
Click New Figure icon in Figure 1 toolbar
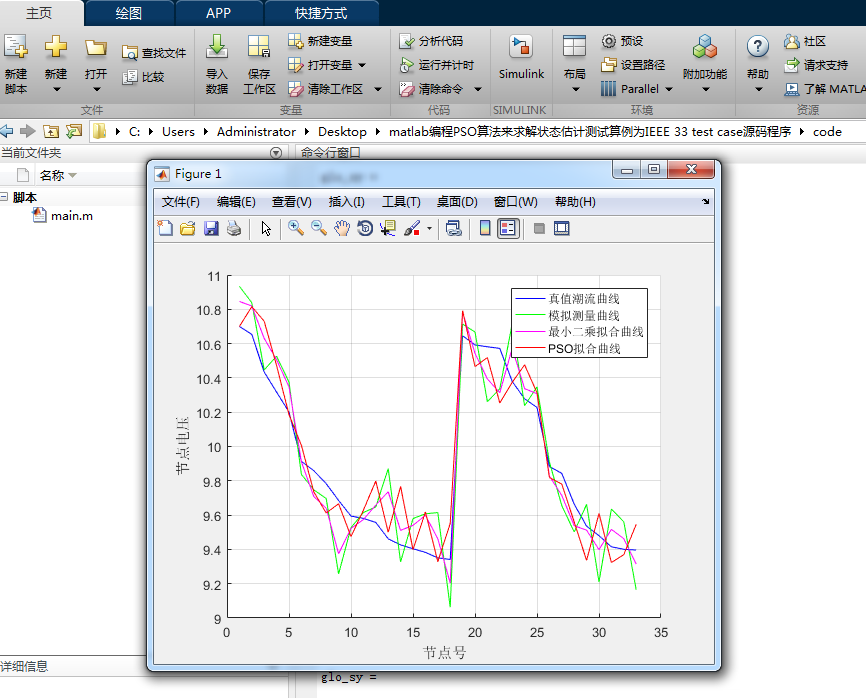point(165,228)
